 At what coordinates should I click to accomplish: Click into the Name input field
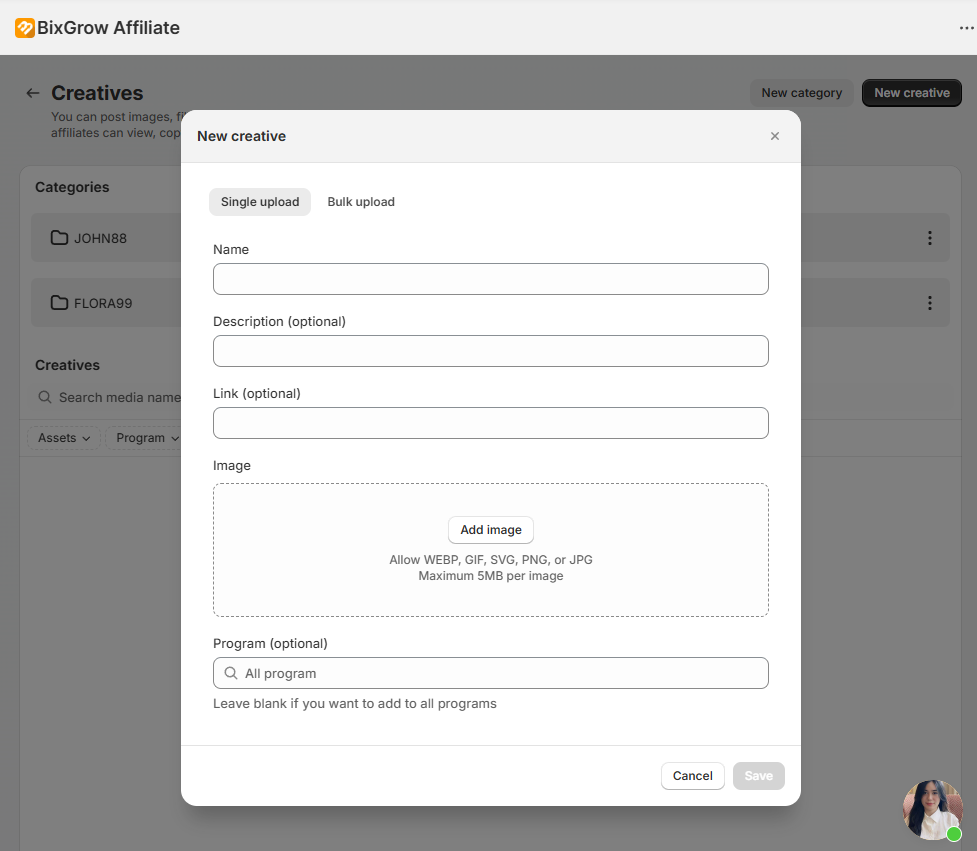(490, 279)
